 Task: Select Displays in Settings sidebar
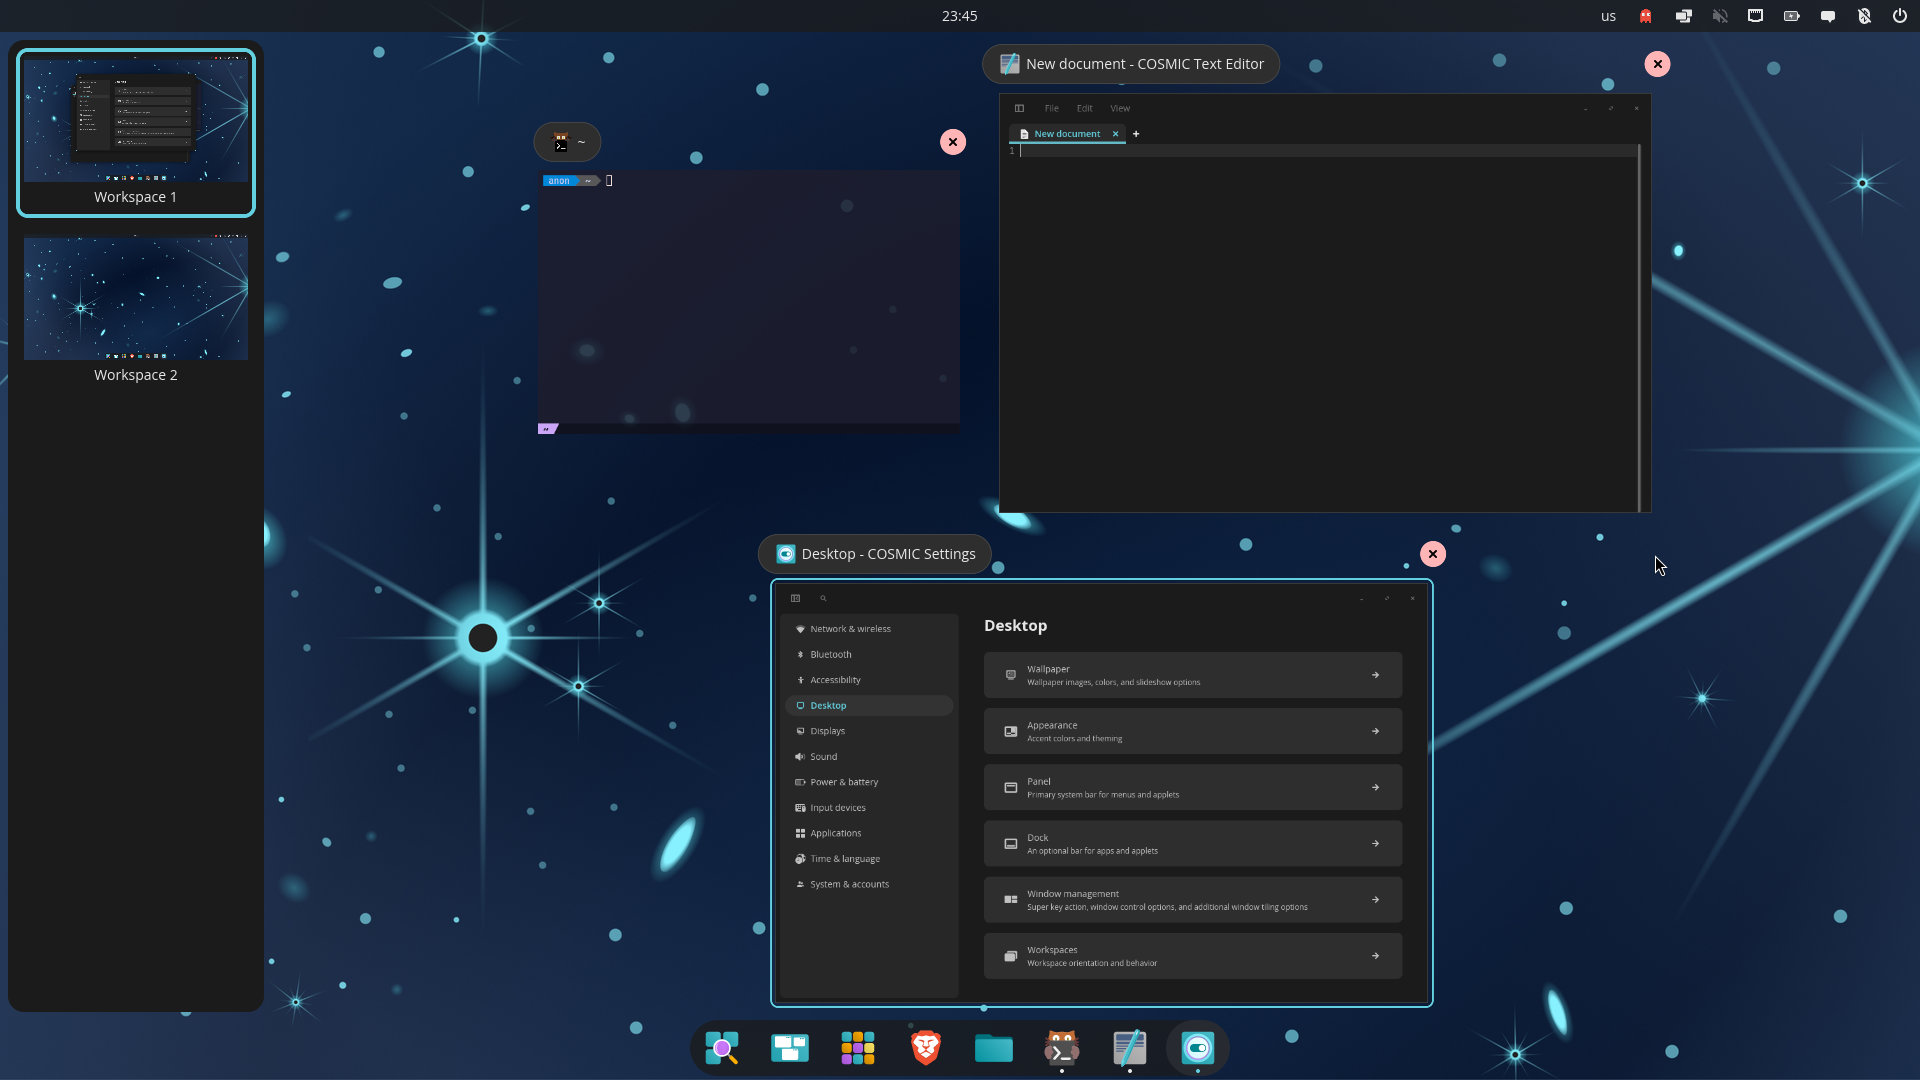(869, 731)
